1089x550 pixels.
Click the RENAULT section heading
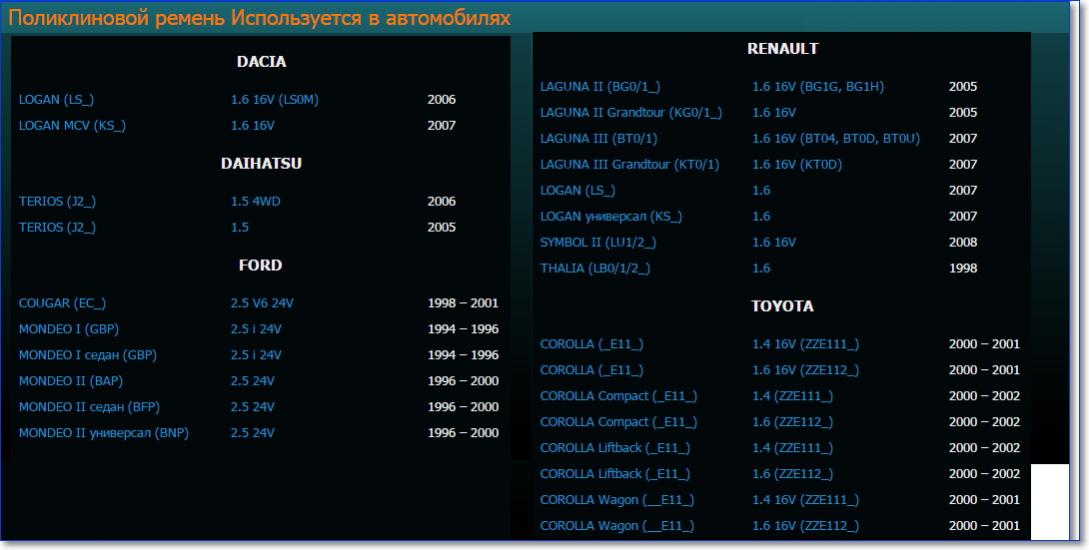point(783,49)
